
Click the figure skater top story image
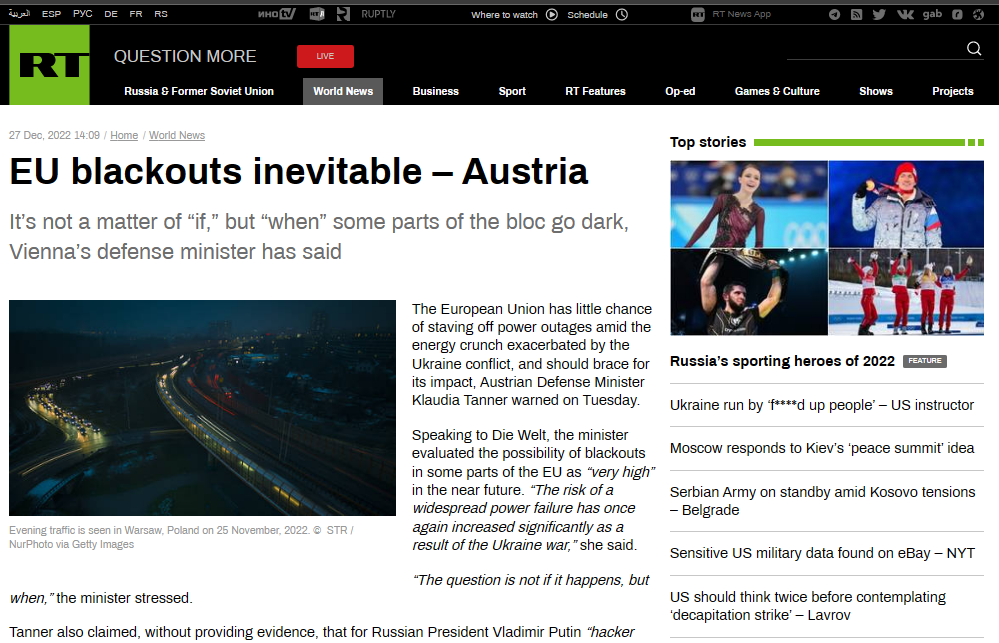pos(749,204)
